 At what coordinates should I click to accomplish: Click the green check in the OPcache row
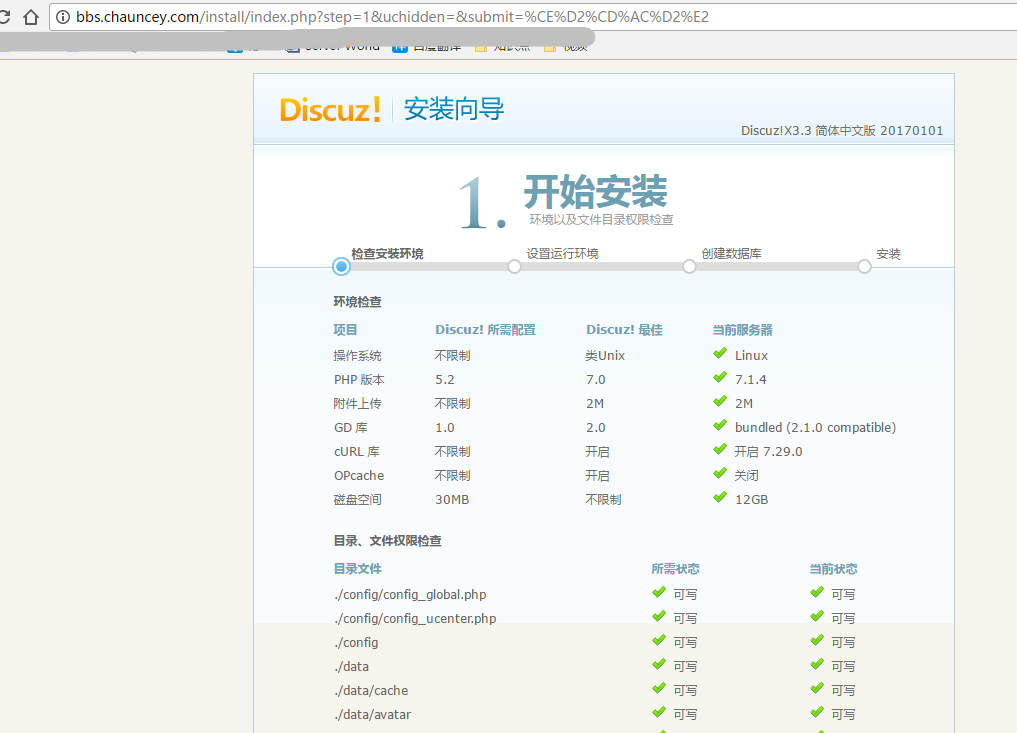[720, 474]
